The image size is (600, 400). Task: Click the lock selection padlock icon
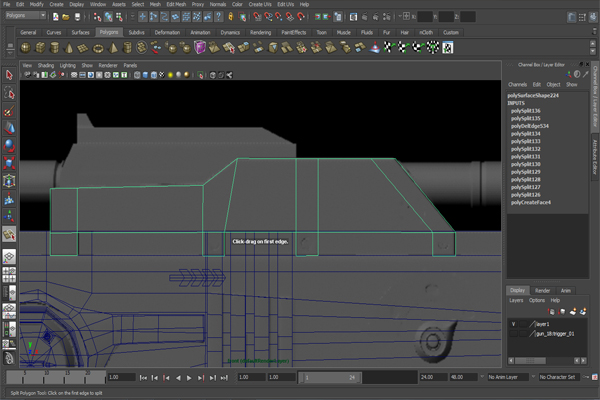230,16
